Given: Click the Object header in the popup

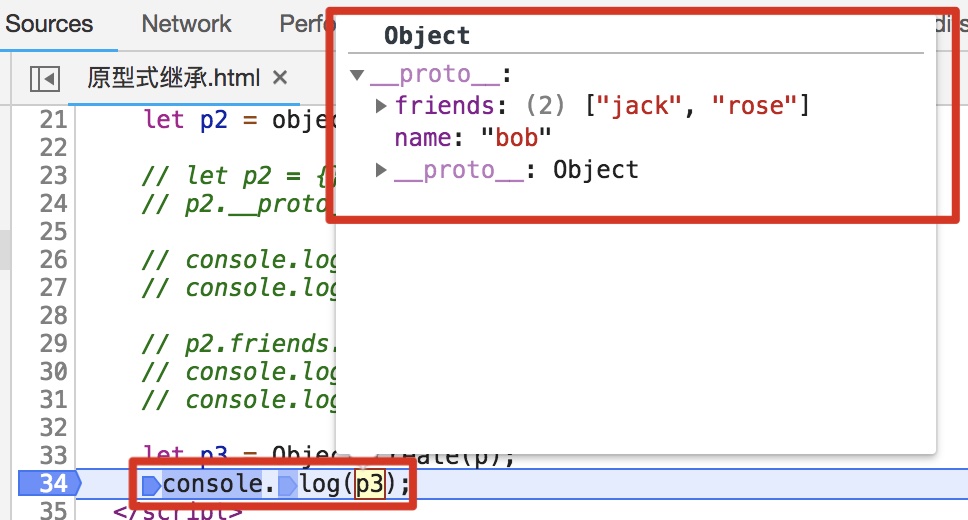Looking at the screenshot, I should [x=427, y=36].
